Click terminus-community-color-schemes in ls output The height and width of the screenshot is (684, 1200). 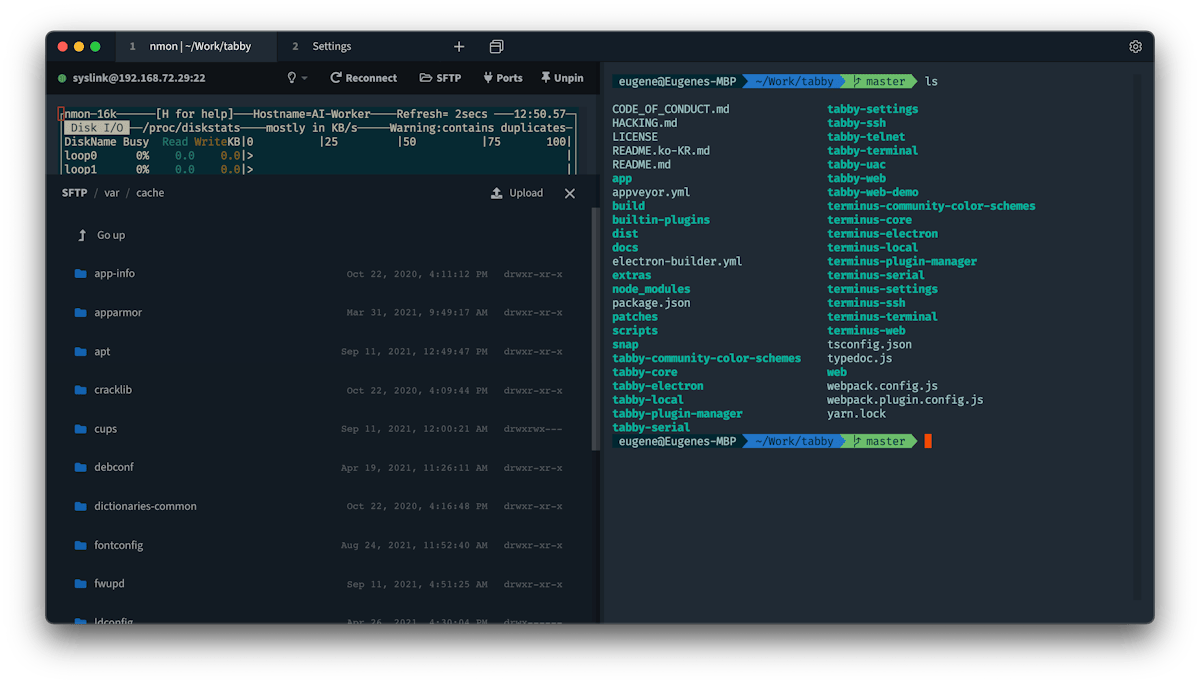931,206
